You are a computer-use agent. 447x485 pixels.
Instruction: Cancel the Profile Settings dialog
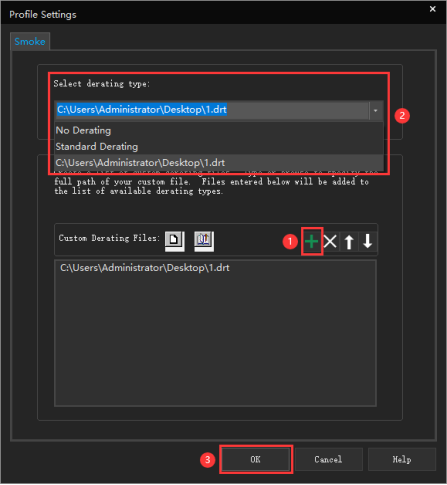click(328, 460)
